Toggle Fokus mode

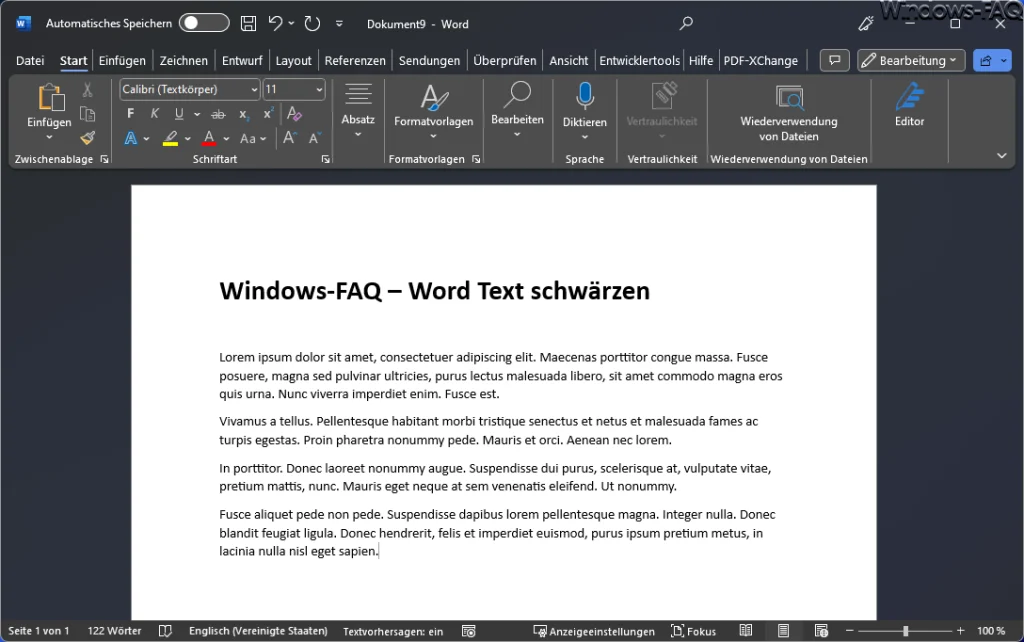point(694,631)
